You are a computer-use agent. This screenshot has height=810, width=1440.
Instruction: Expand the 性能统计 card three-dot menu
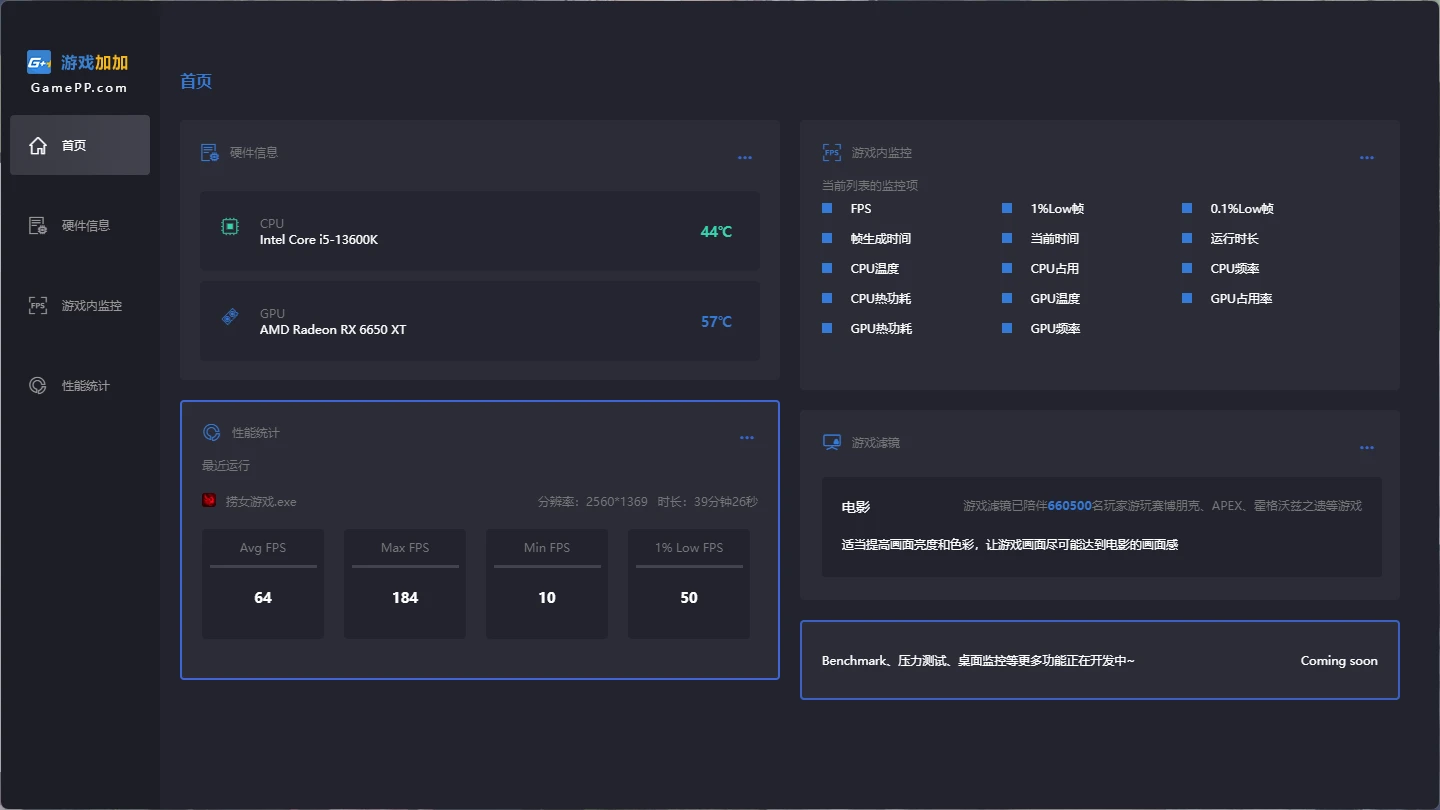(x=747, y=438)
